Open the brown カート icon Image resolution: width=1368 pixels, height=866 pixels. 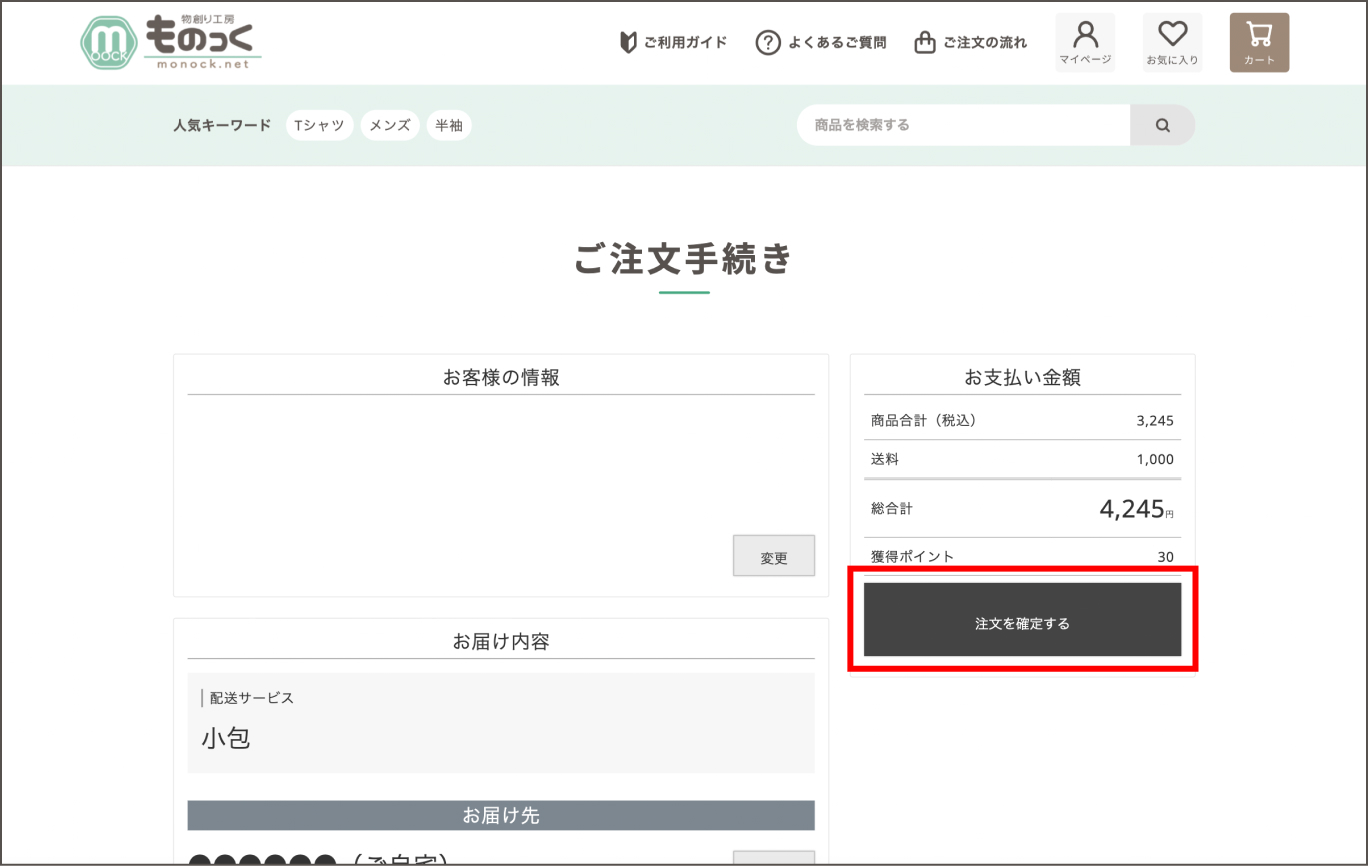tap(1259, 42)
